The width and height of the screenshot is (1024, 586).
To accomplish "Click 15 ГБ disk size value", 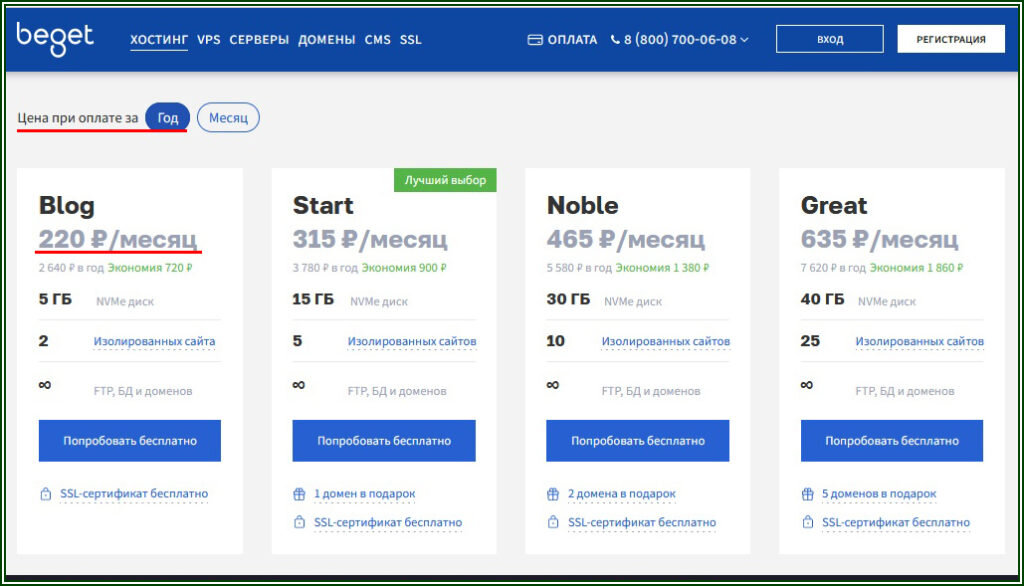I will pos(313,299).
